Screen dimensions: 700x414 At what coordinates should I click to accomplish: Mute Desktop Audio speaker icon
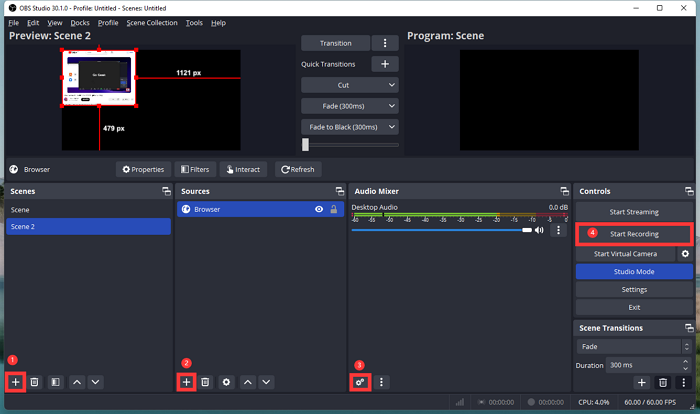pos(539,230)
